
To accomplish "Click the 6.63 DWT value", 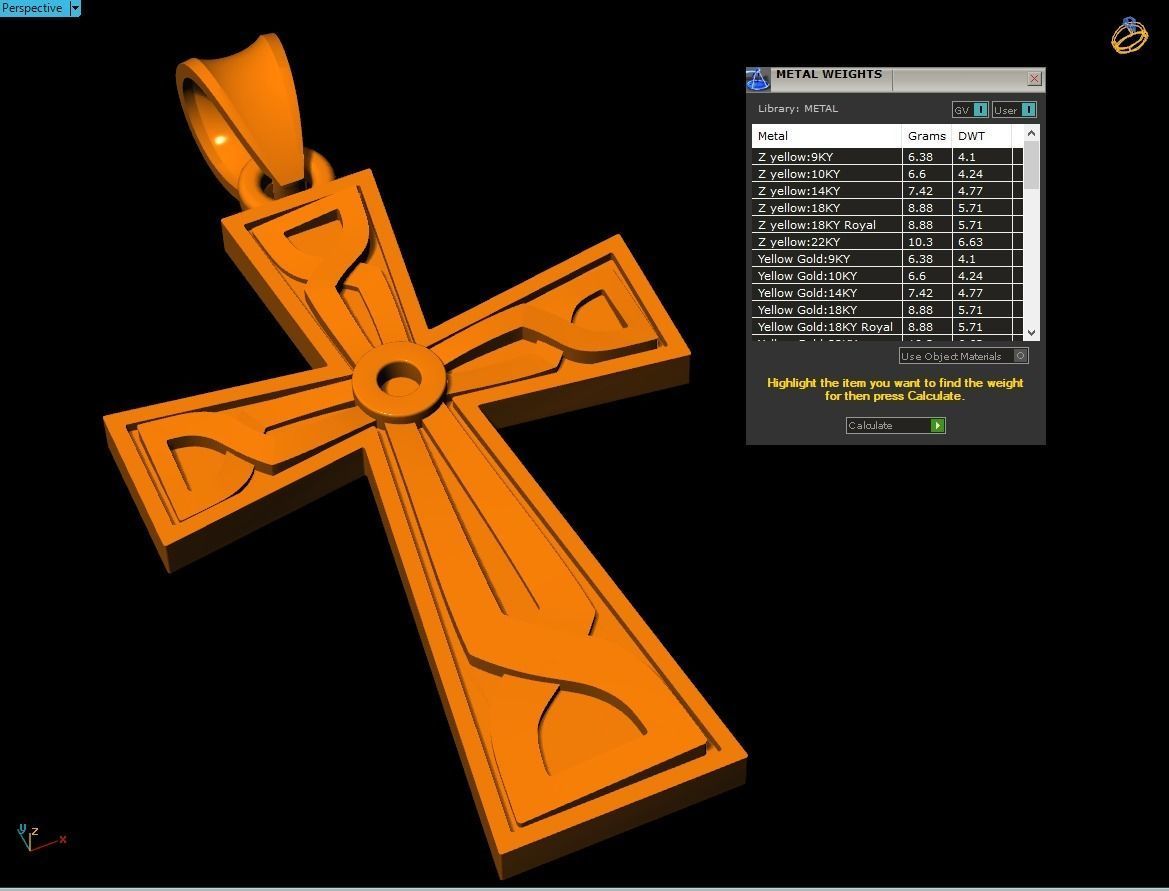I will 970,242.
